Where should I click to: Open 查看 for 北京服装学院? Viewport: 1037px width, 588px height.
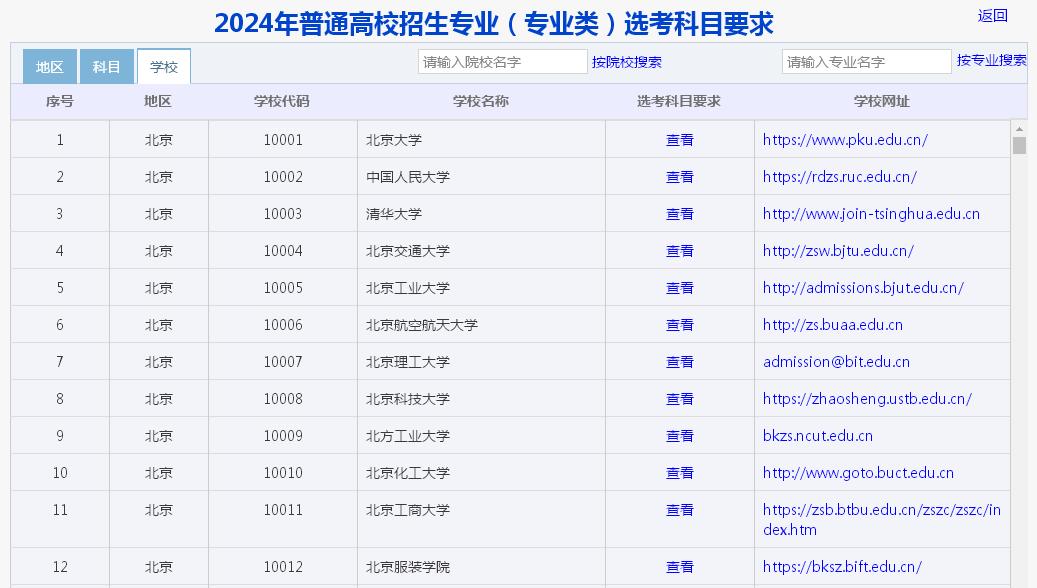tap(679, 567)
